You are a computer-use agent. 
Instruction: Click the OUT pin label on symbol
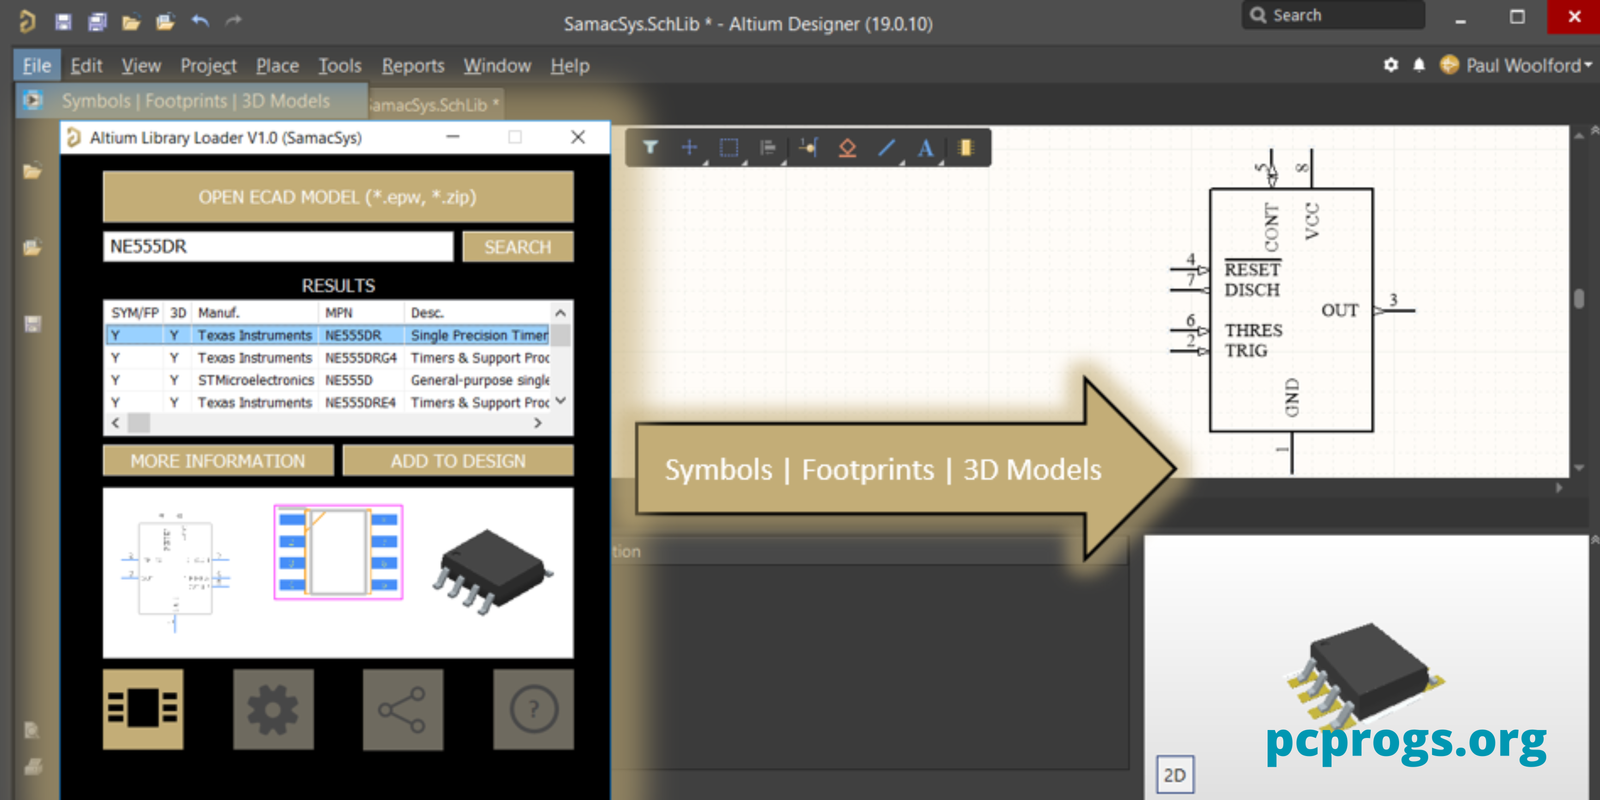point(1339,310)
